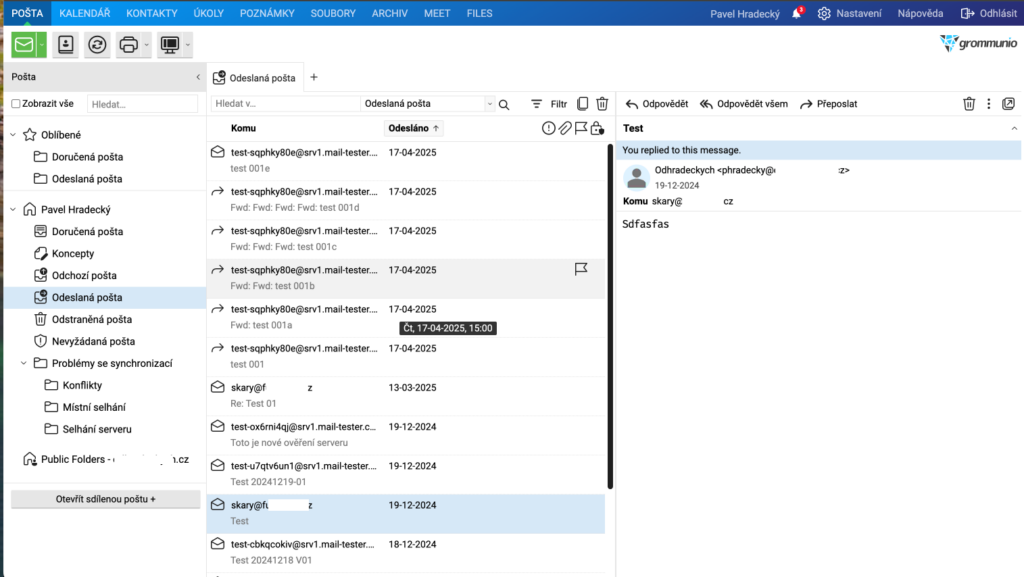Compose a new email with green envelope button
This screenshot has height=577, width=1024.
pyautogui.click(x=24, y=44)
